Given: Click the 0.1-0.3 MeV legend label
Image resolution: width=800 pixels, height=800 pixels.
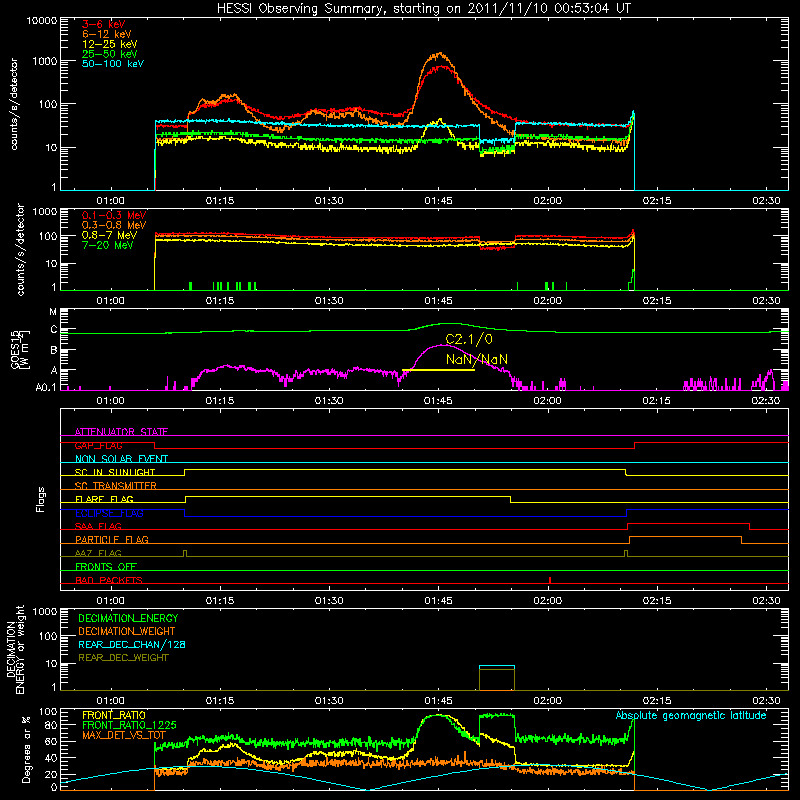Looking at the screenshot, I should 114,215.
